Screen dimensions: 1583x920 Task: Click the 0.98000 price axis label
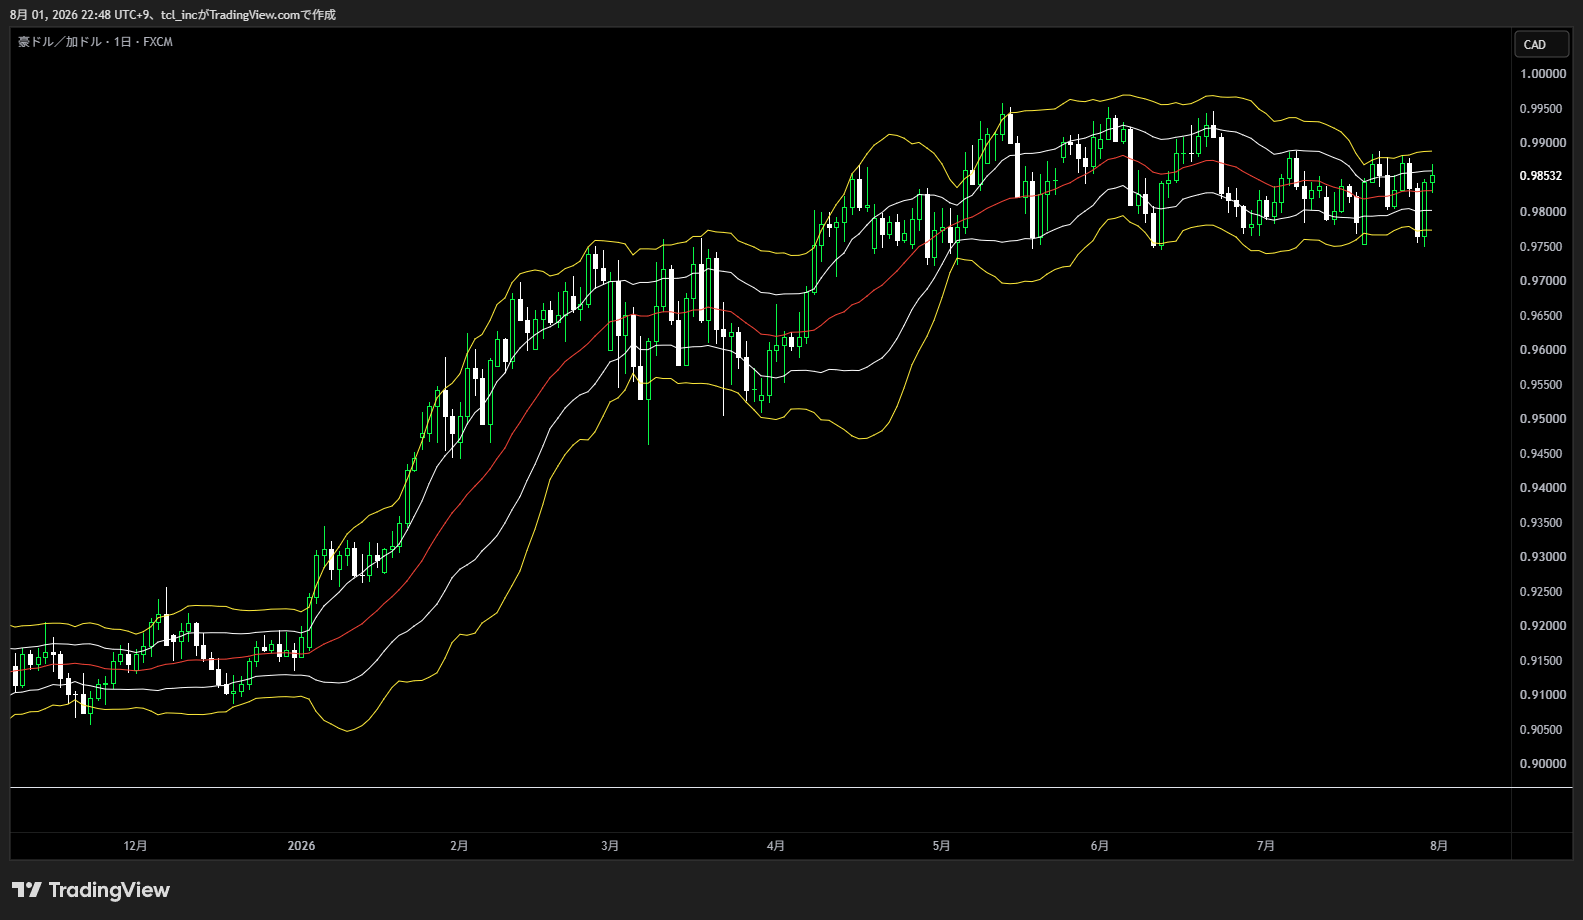(x=1543, y=212)
